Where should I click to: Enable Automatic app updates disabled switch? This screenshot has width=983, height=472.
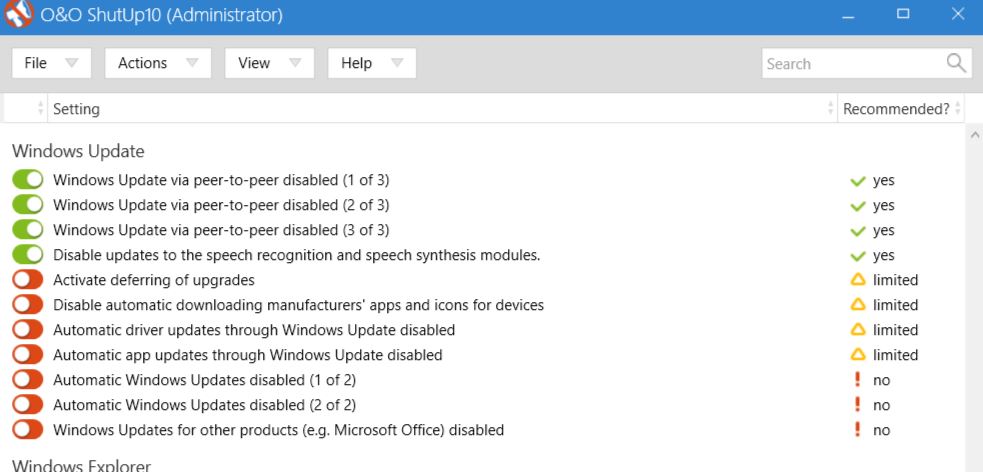(28, 355)
